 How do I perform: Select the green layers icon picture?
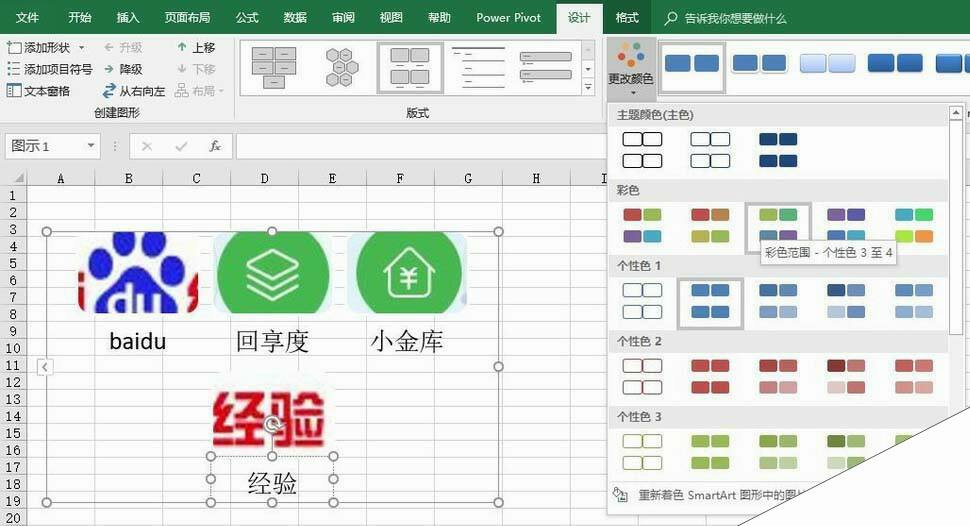click(273, 272)
